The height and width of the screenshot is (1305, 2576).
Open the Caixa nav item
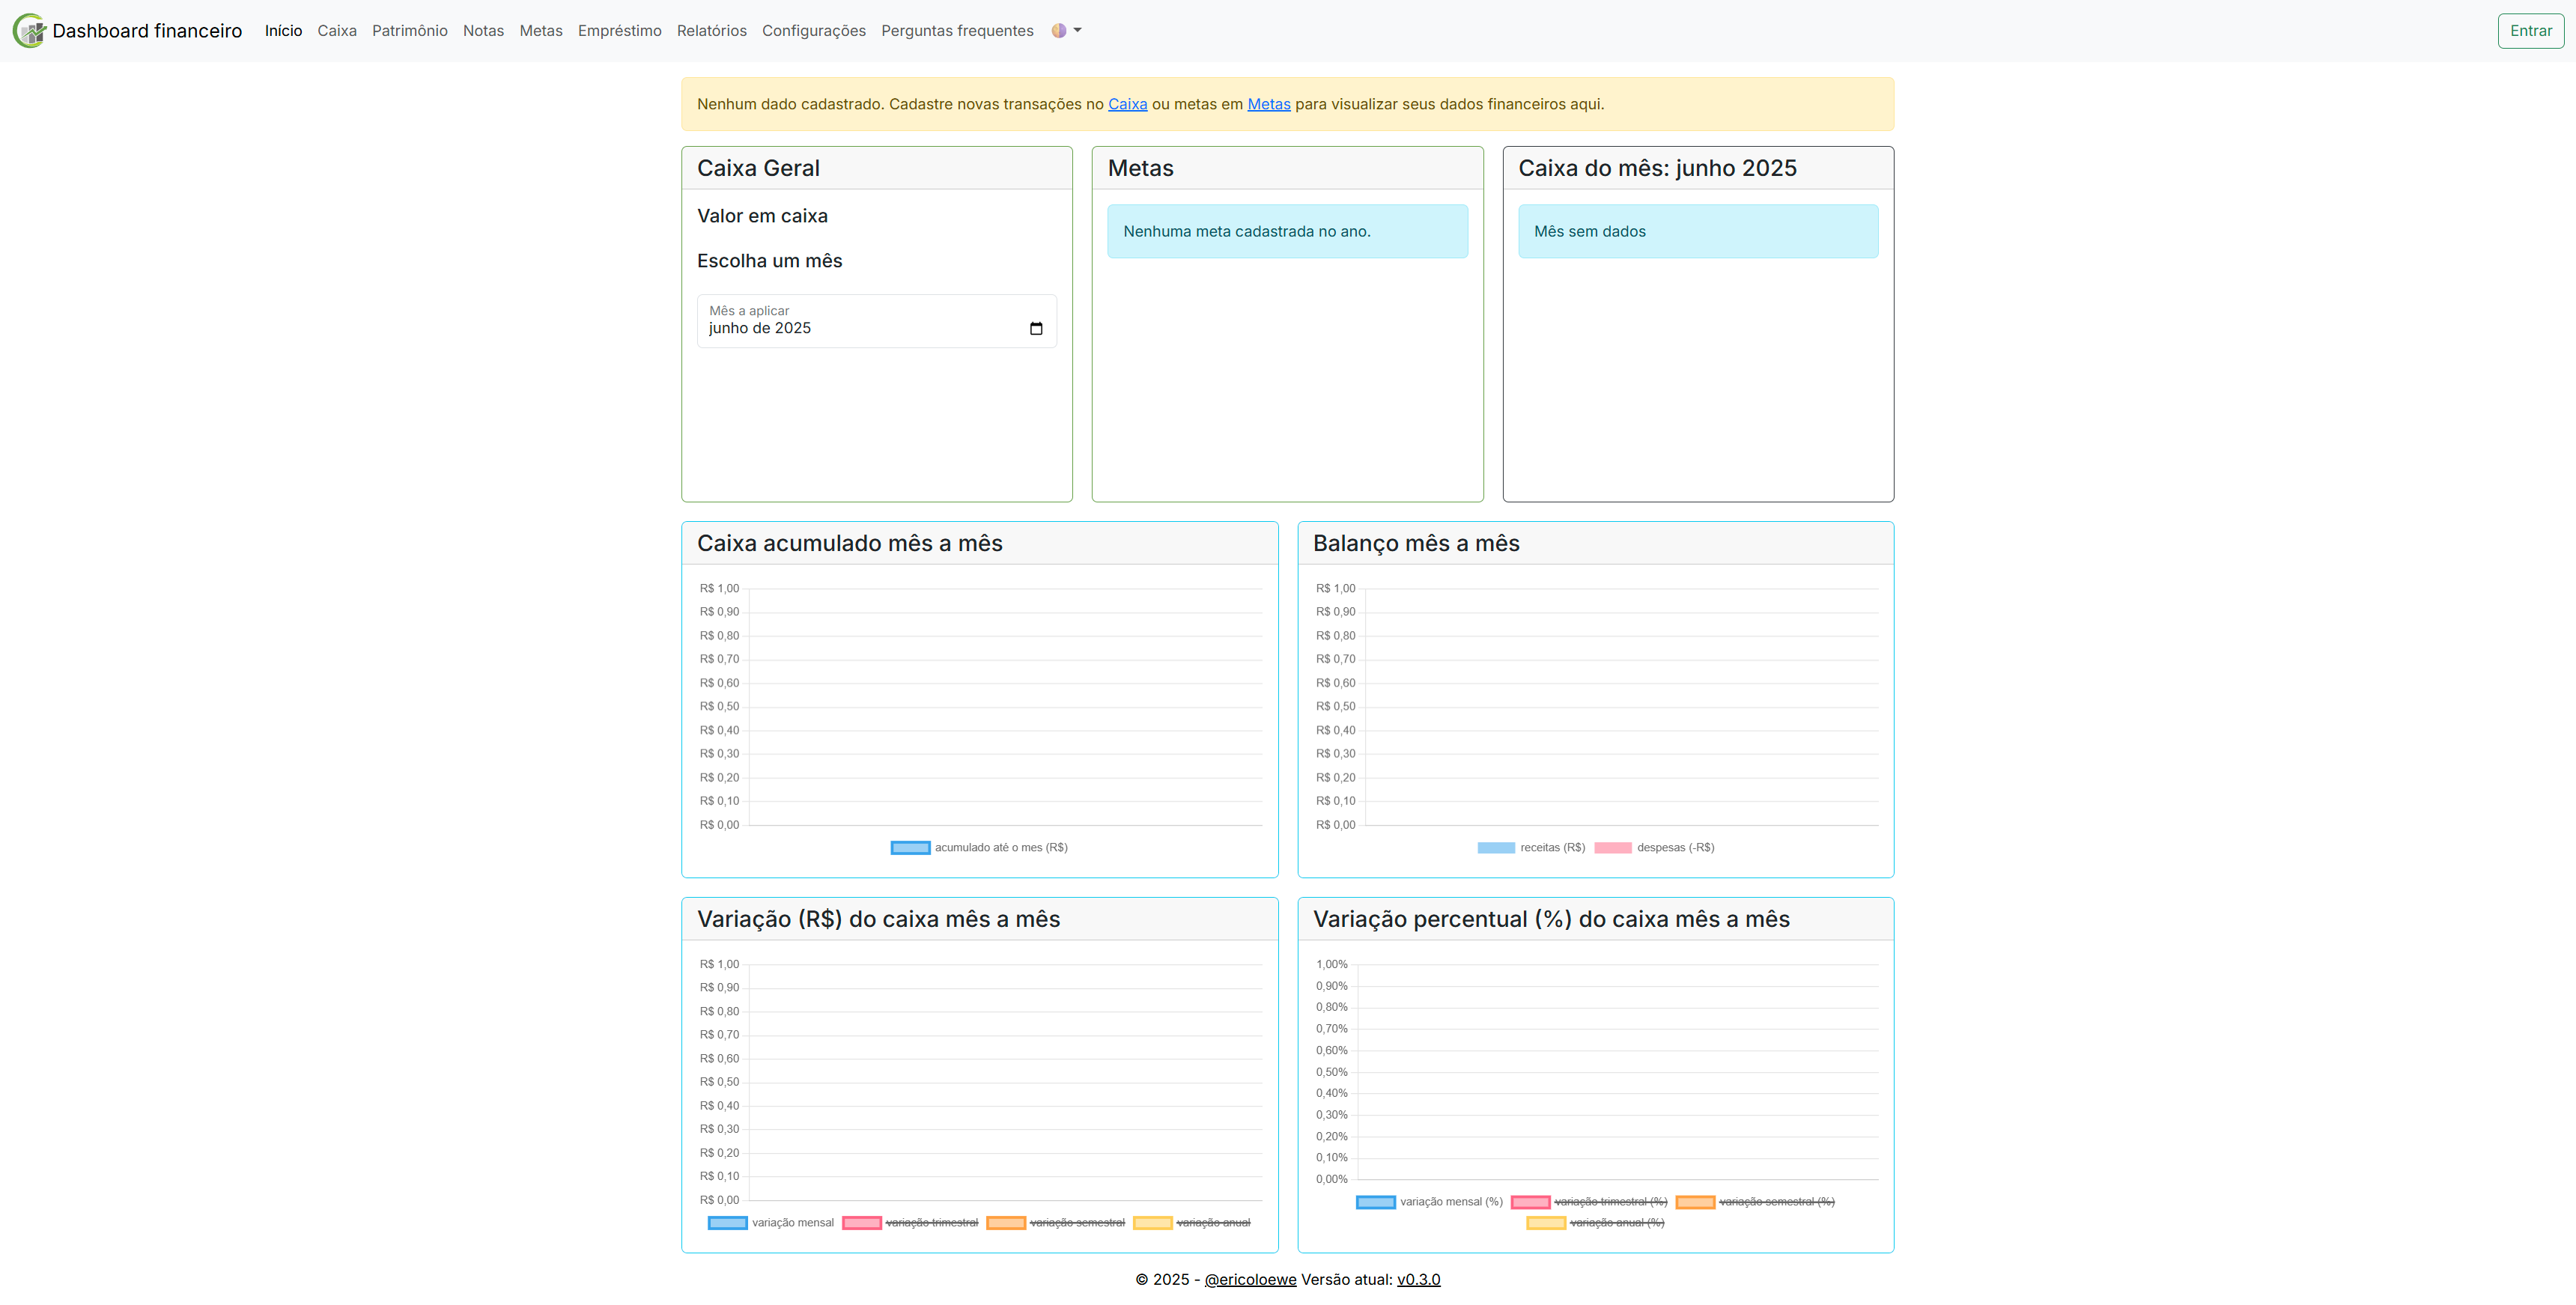[337, 31]
